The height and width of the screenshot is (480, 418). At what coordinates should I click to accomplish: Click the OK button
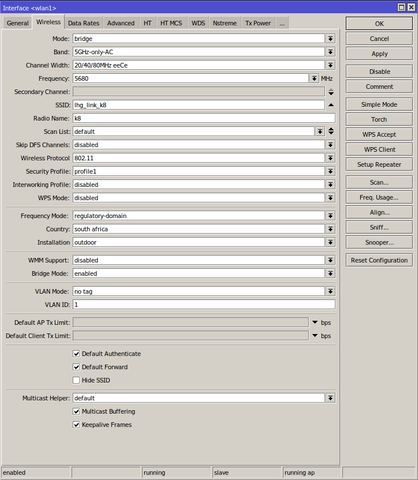coord(379,24)
